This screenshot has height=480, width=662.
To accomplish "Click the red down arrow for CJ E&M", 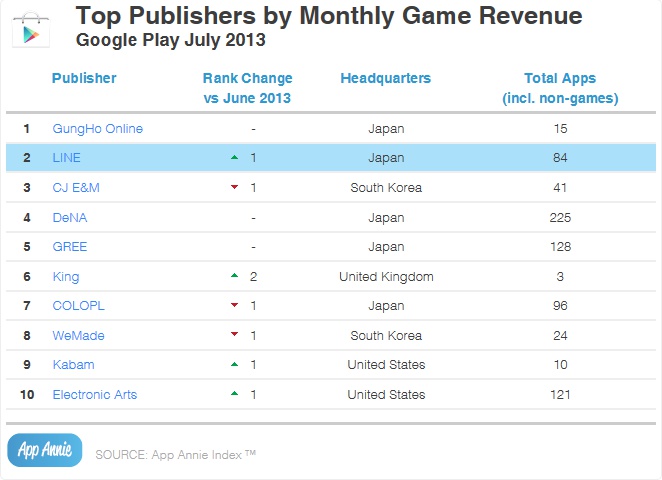I will pos(233,188).
